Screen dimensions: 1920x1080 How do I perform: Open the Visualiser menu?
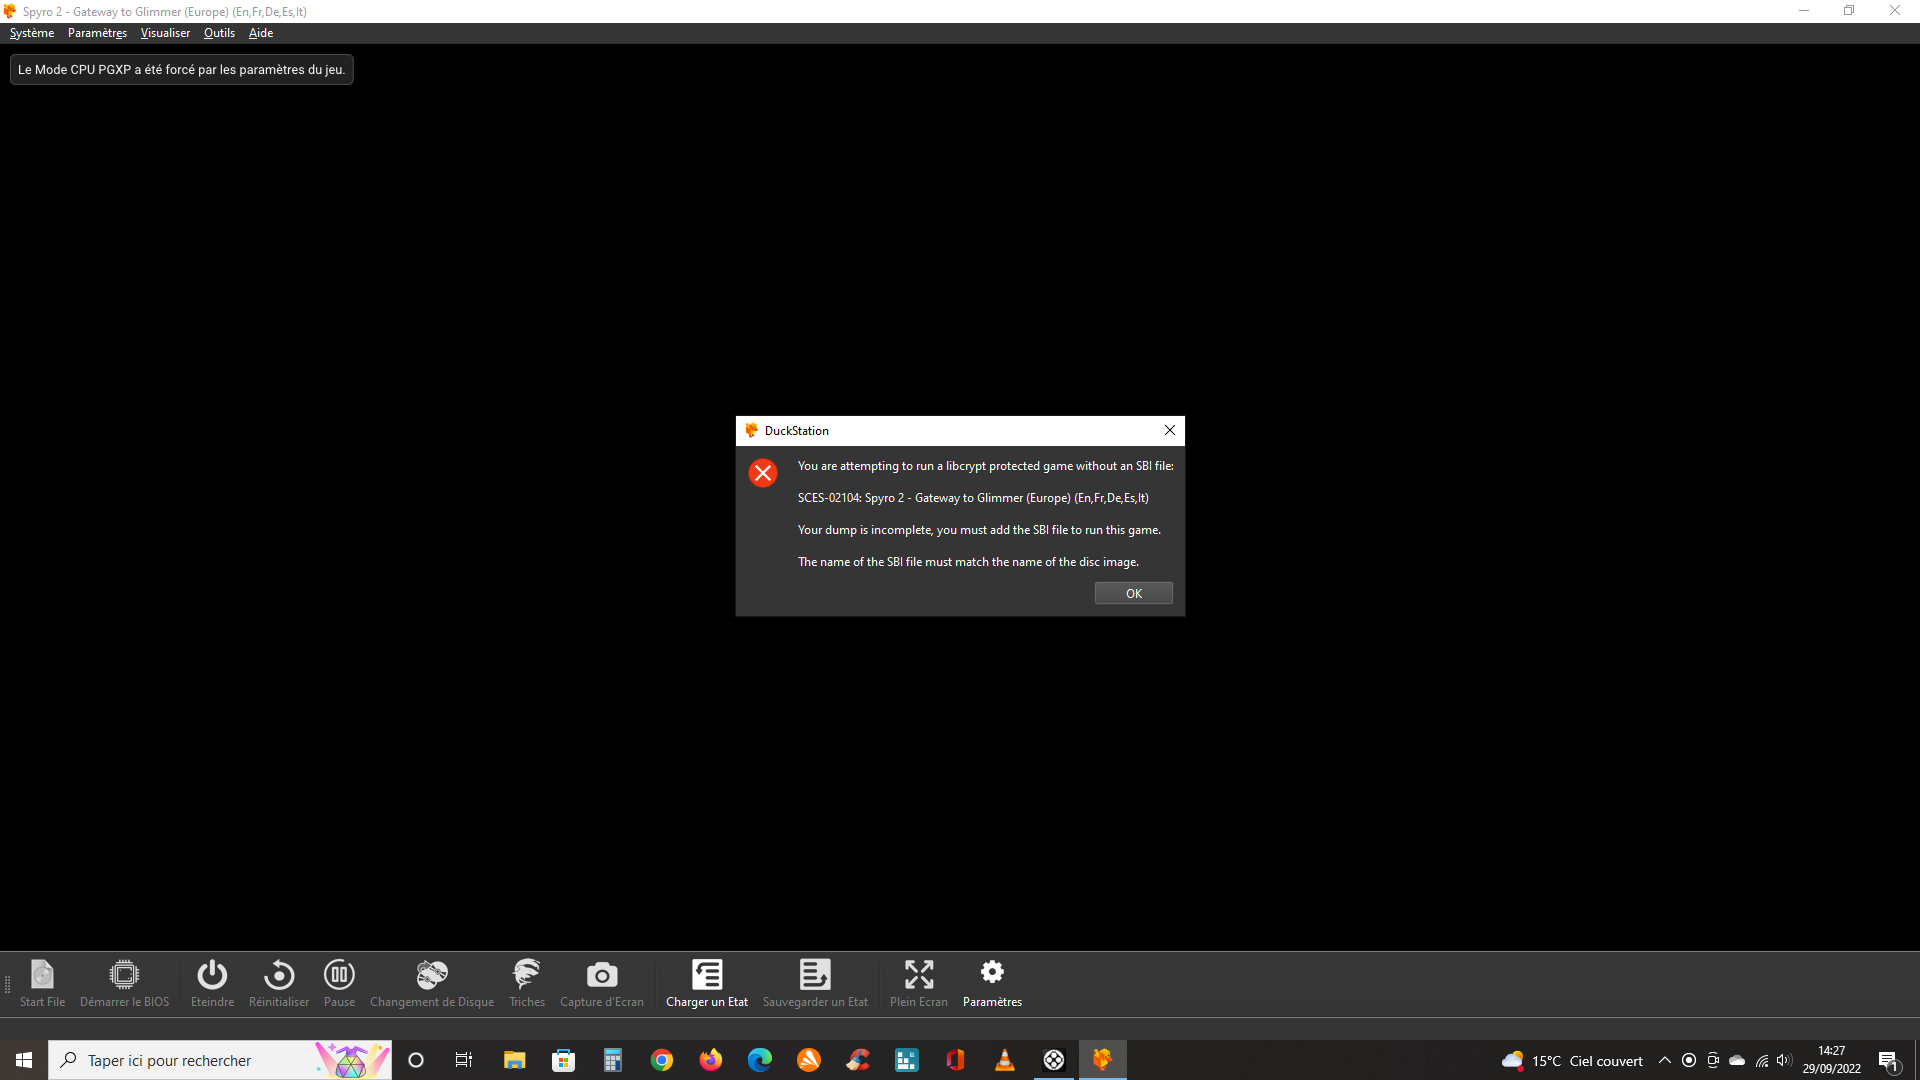(165, 33)
